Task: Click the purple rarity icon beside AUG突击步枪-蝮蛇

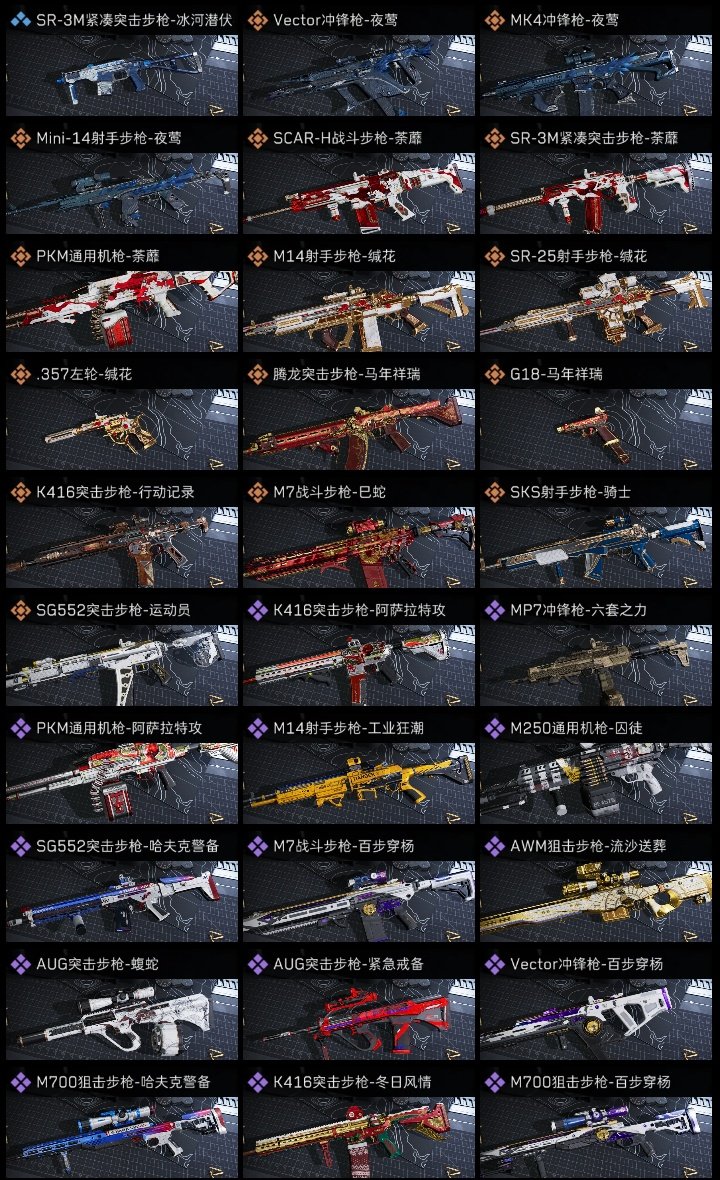Action: (x=20, y=964)
